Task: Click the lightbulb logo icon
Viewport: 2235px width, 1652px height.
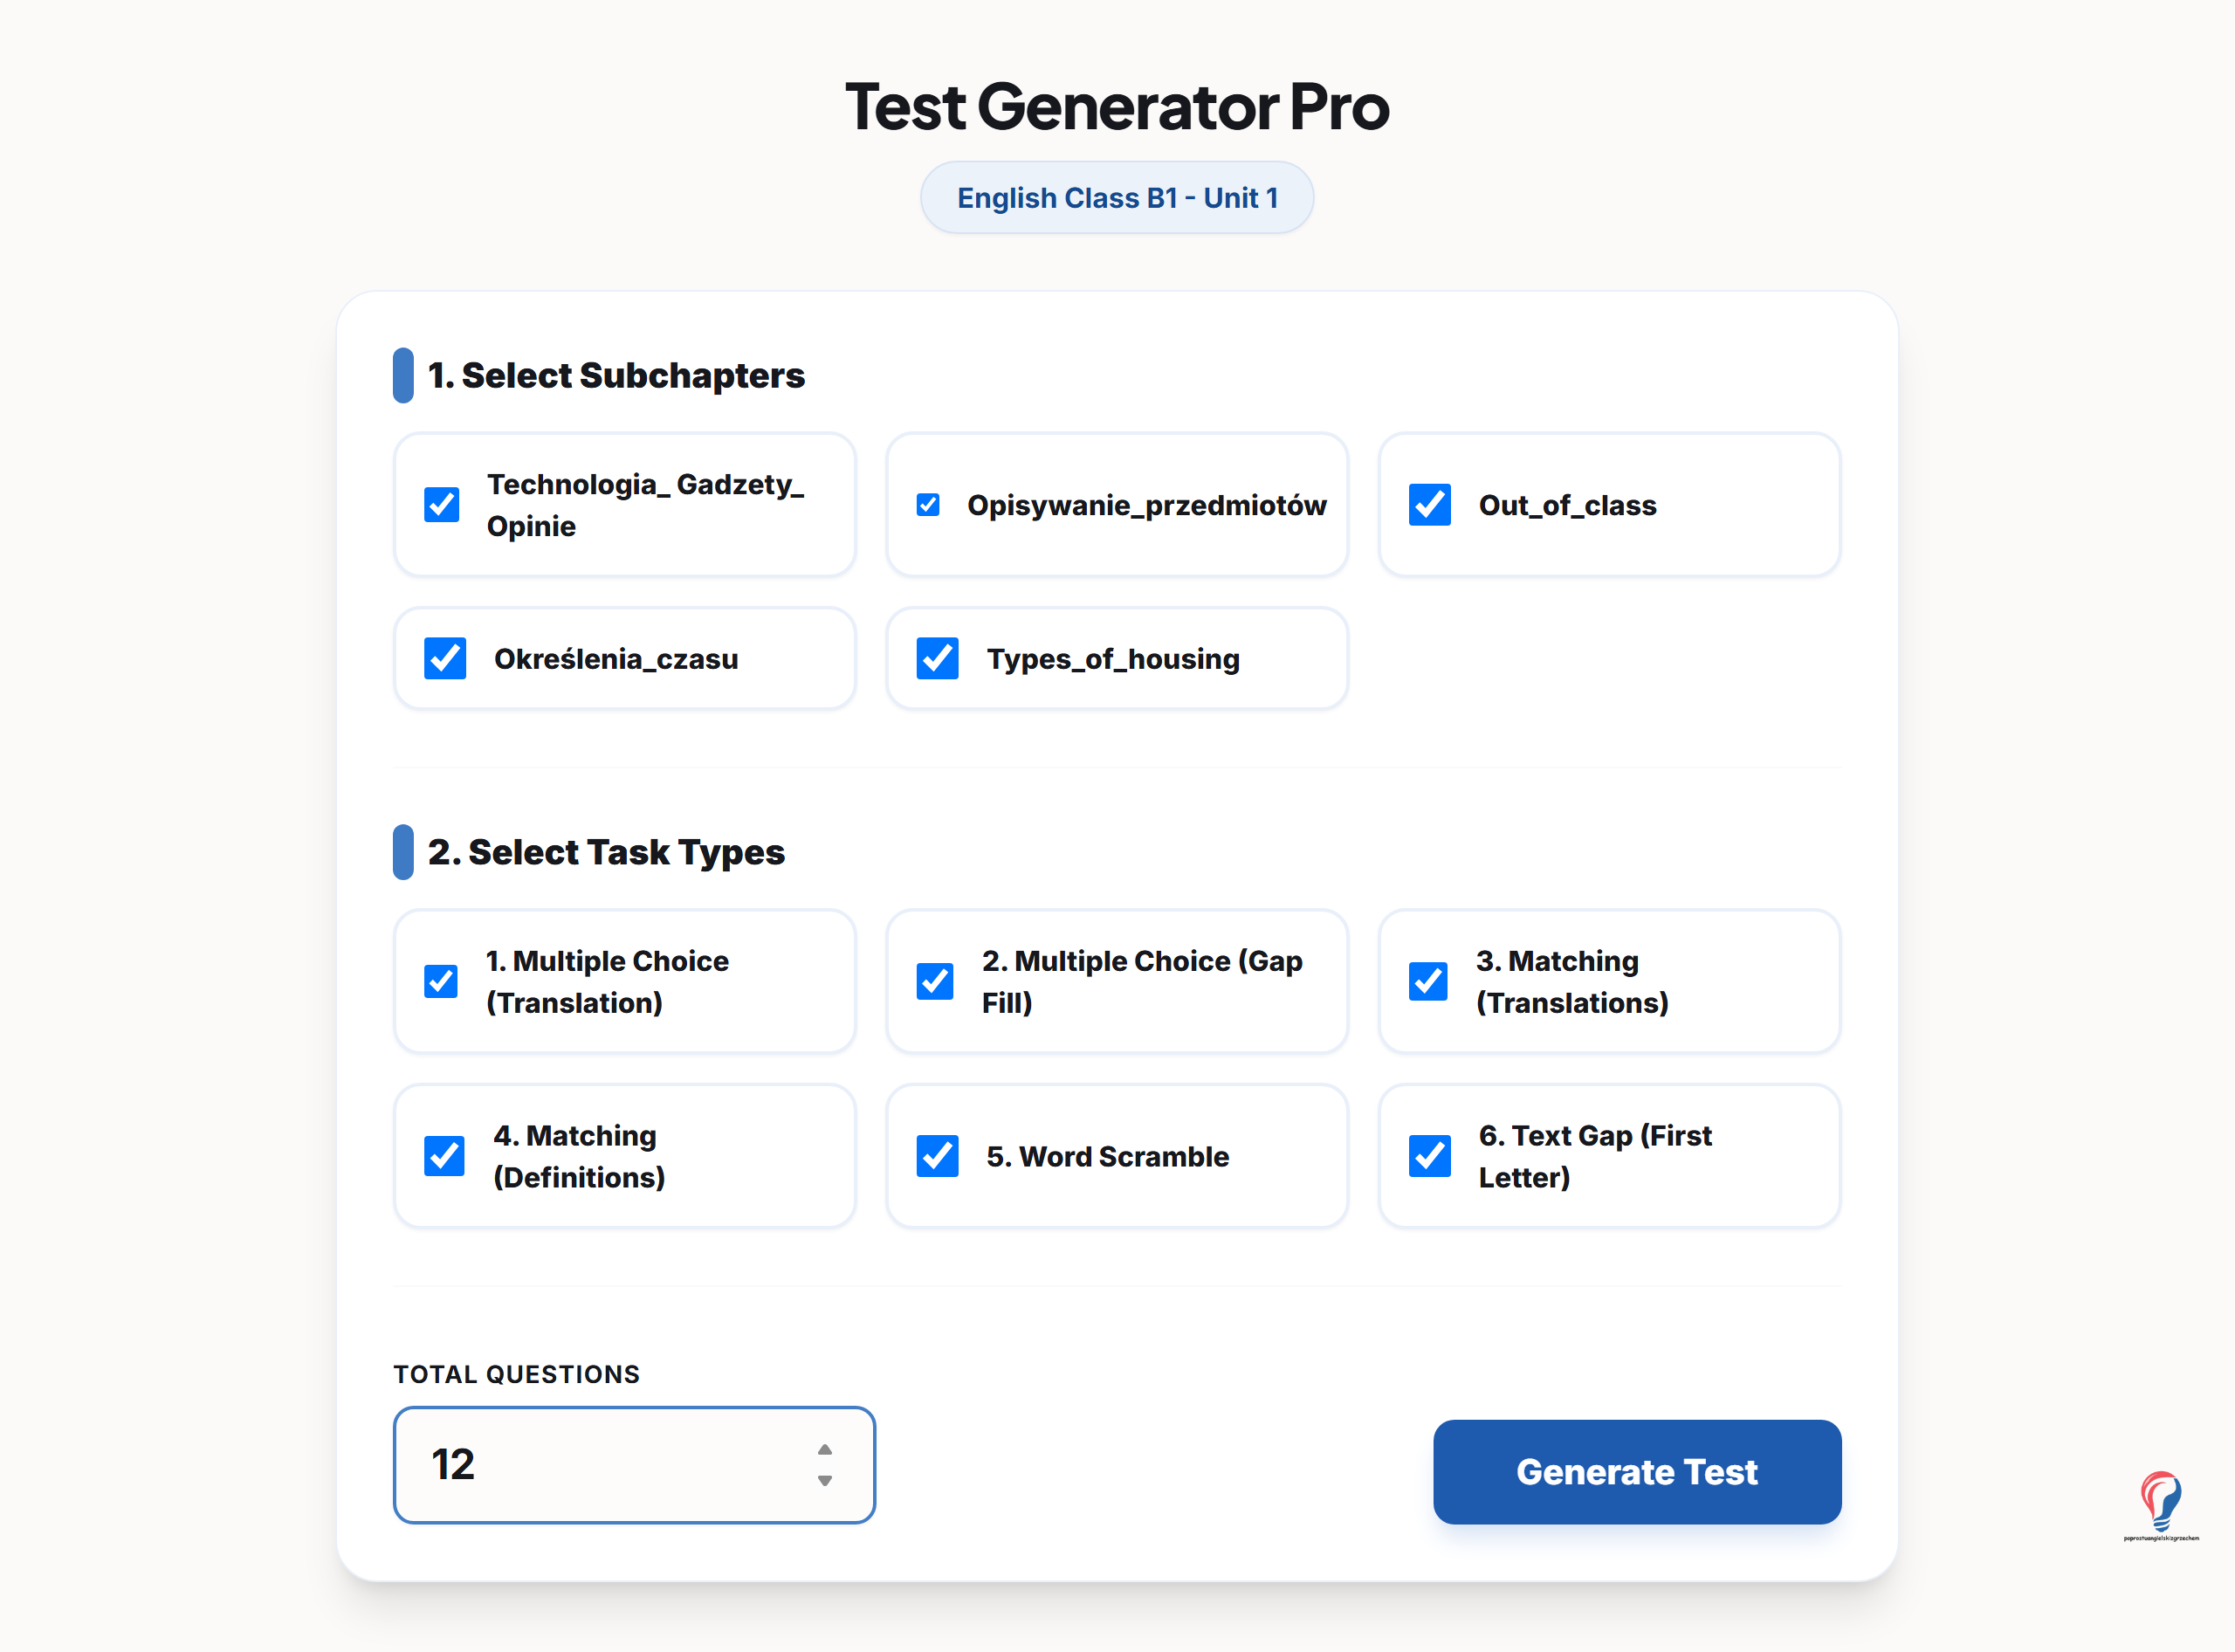Action: click(x=2160, y=1503)
